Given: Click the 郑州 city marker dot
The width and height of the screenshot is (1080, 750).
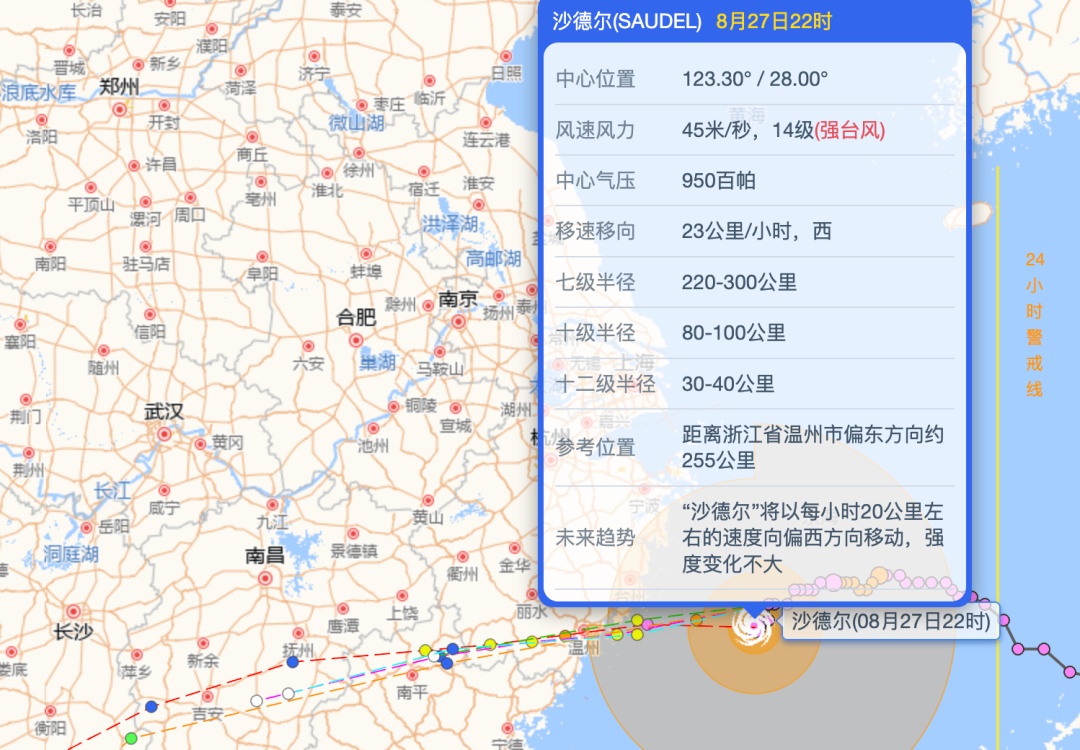Looking at the screenshot, I should (x=120, y=109).
